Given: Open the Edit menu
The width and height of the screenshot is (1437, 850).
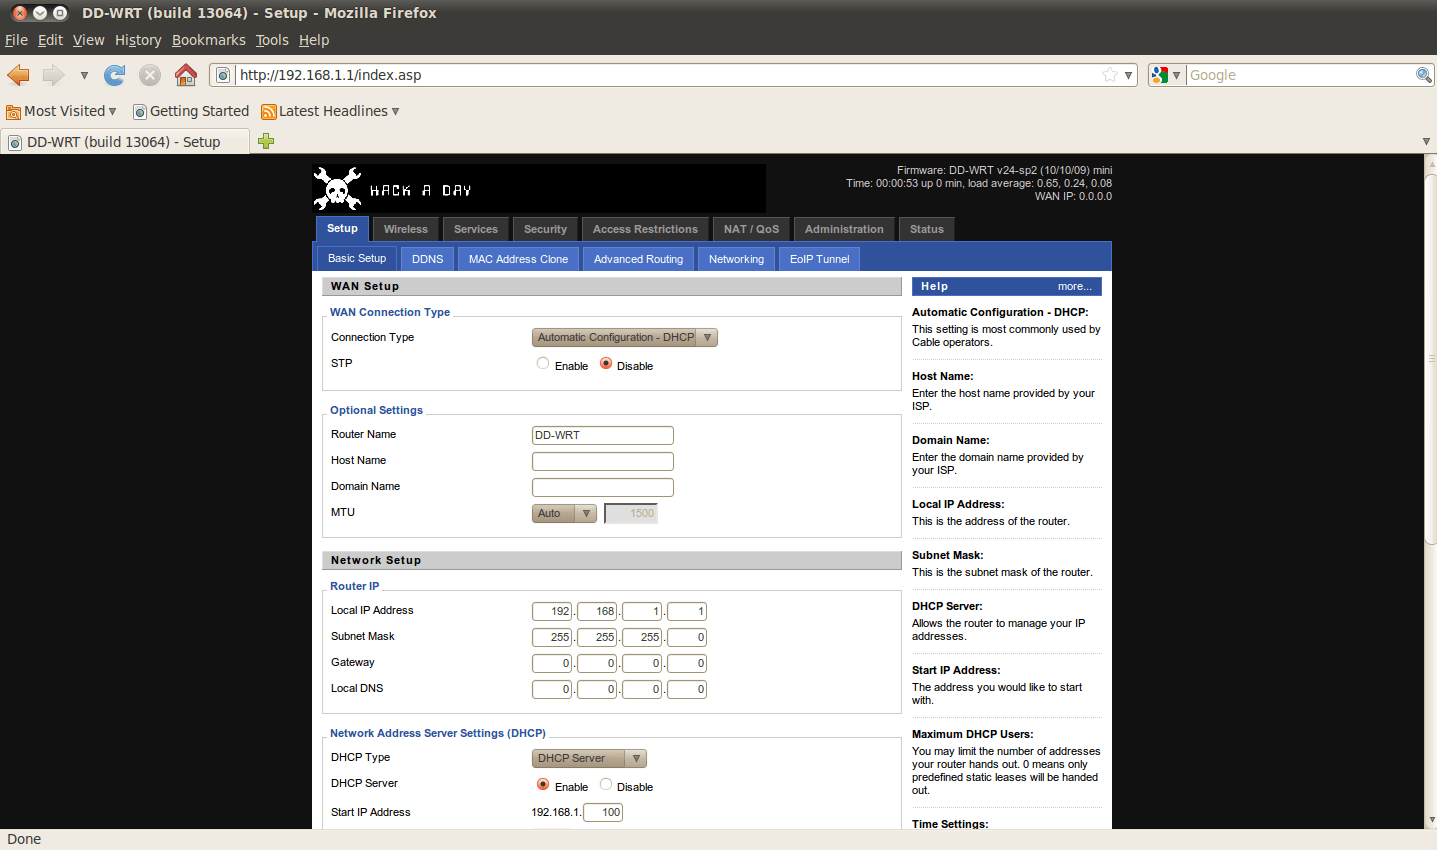Looking at the screenshot, I should pyautogui.click(x=50, y=40).
